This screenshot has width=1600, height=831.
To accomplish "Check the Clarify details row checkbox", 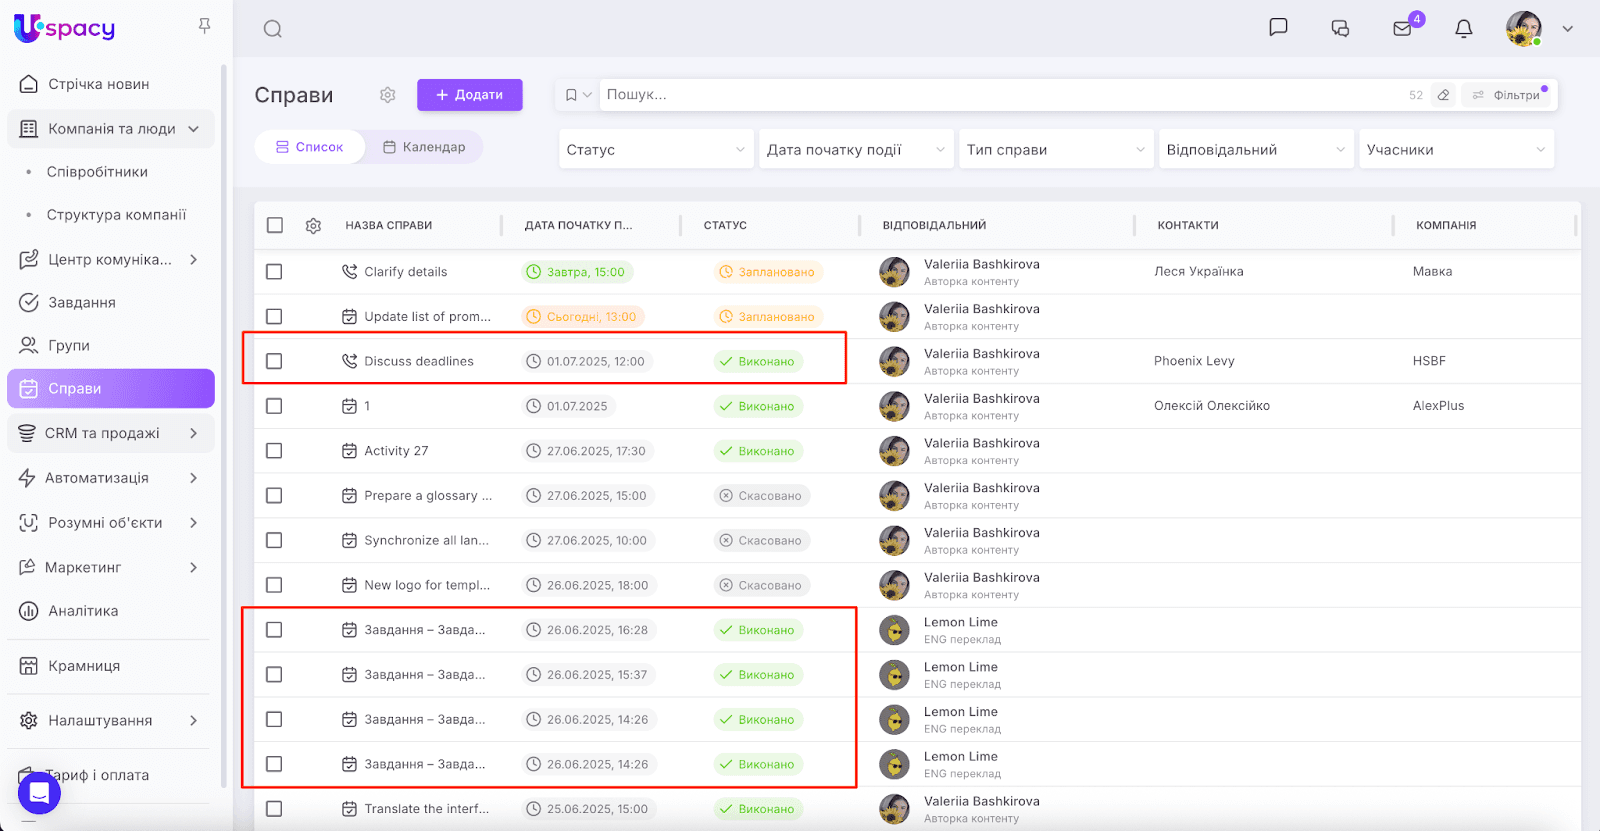I will (275, 272).
